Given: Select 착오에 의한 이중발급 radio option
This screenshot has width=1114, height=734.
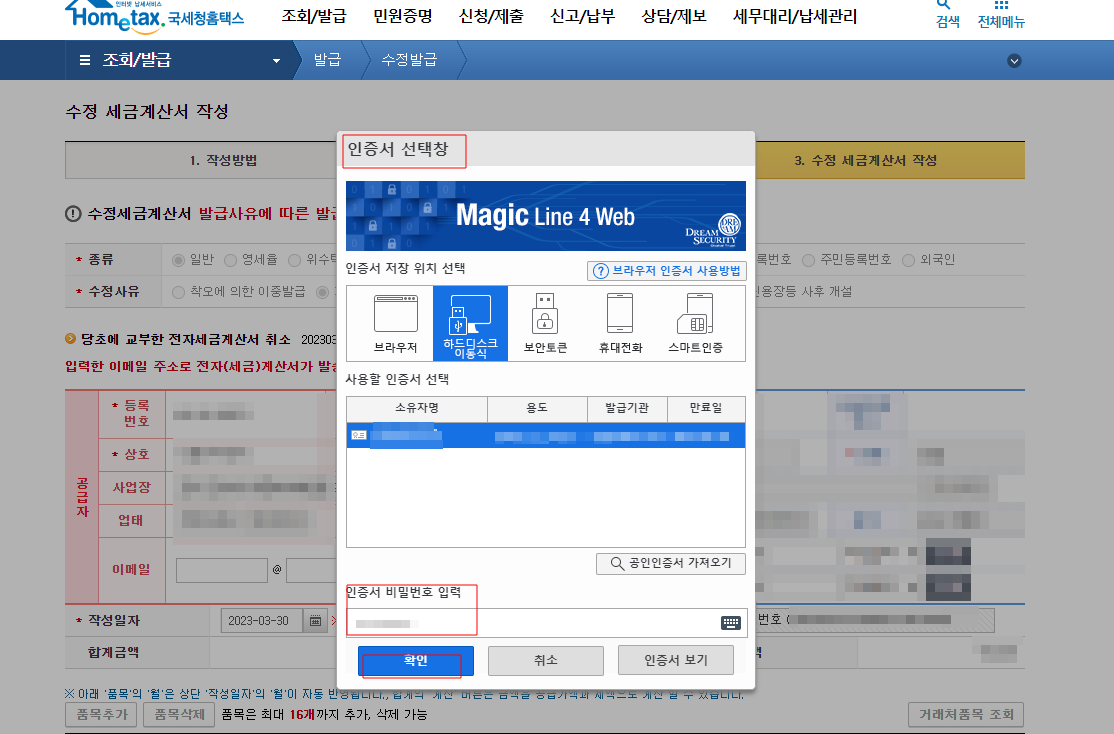Looking at the screenshot, I should [x=178, y=292].
